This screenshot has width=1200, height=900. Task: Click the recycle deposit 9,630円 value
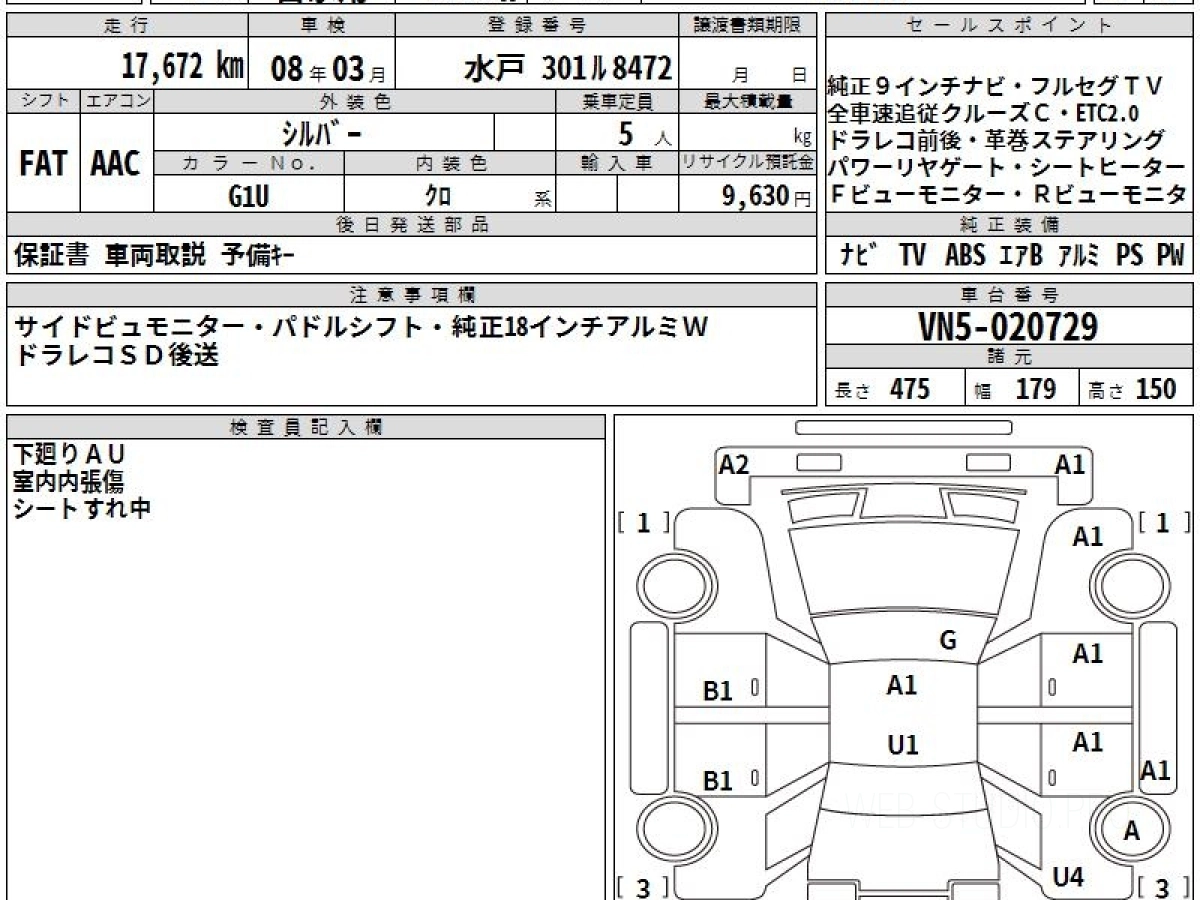click(x=747, y=196)
